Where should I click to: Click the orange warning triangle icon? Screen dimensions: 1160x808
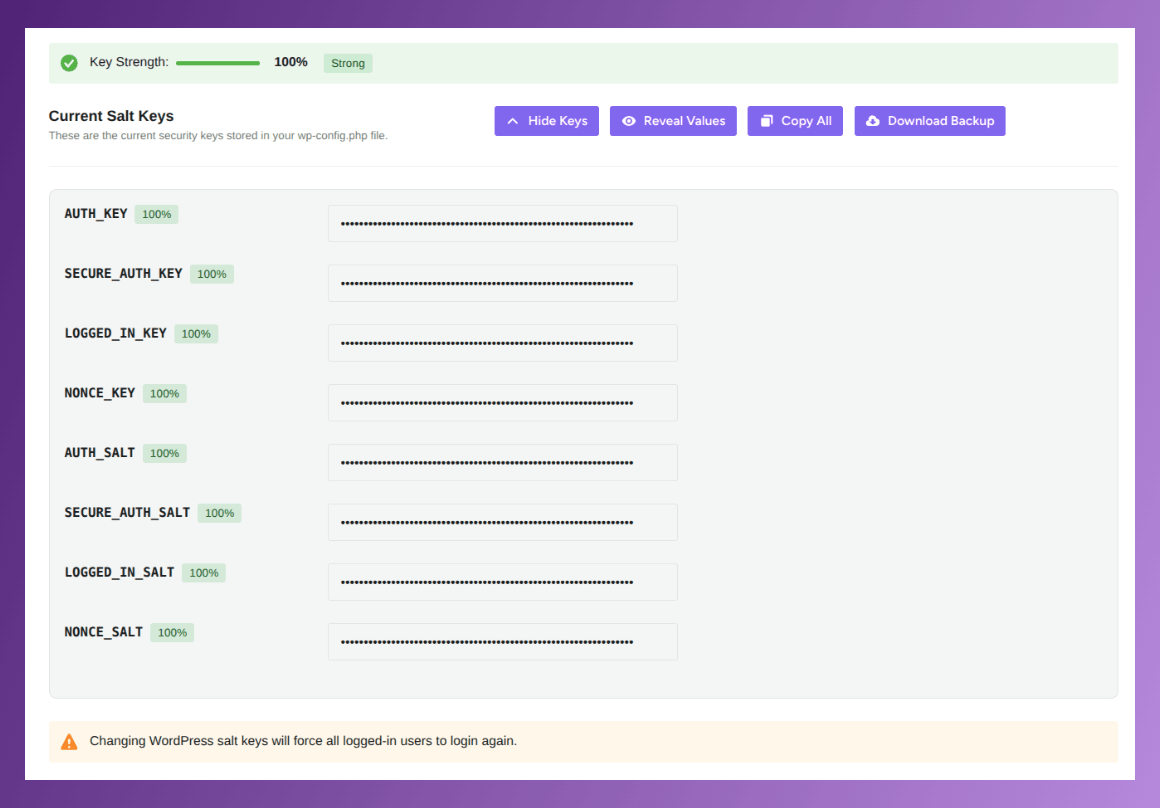69,741
